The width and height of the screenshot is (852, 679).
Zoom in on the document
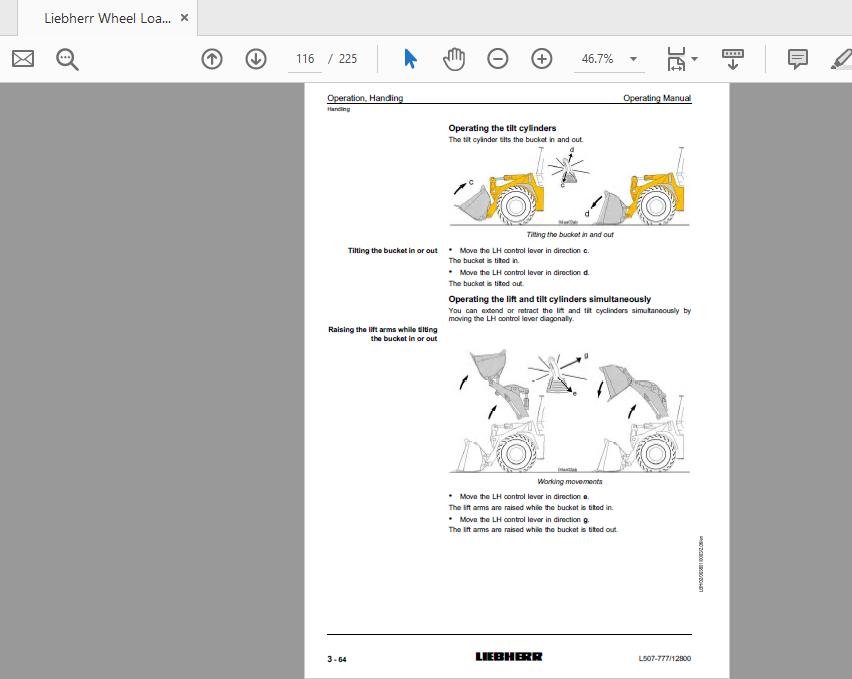coord(541,59)
